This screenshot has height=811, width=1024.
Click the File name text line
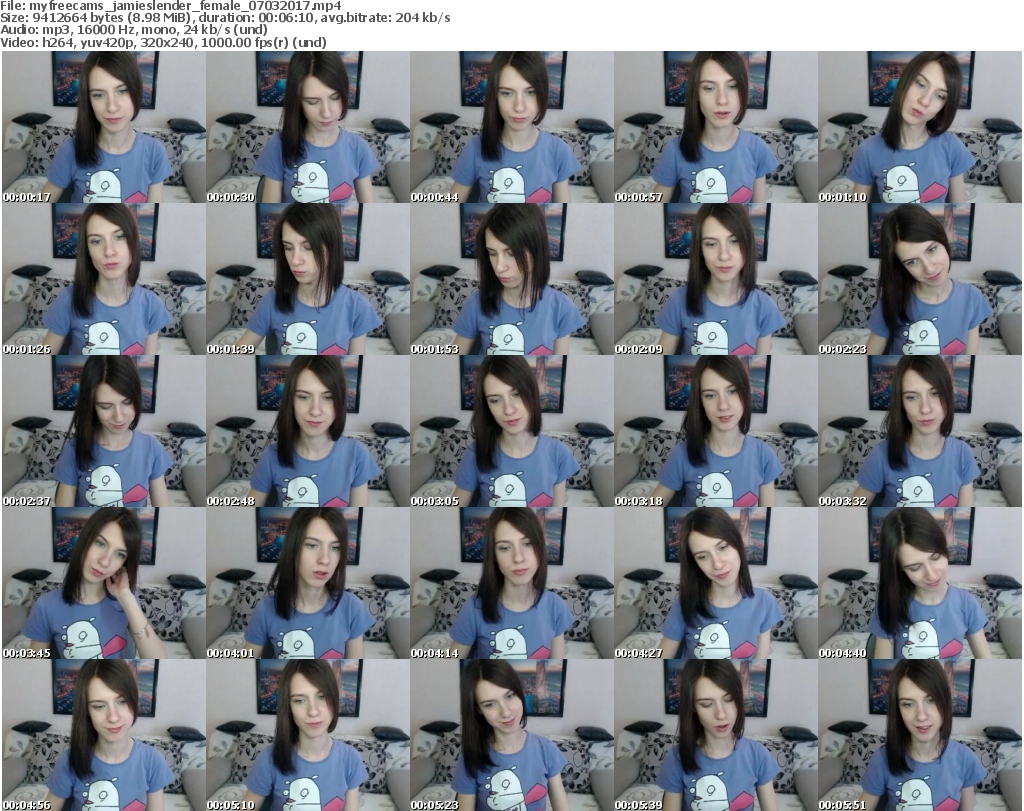coord(170,6)
